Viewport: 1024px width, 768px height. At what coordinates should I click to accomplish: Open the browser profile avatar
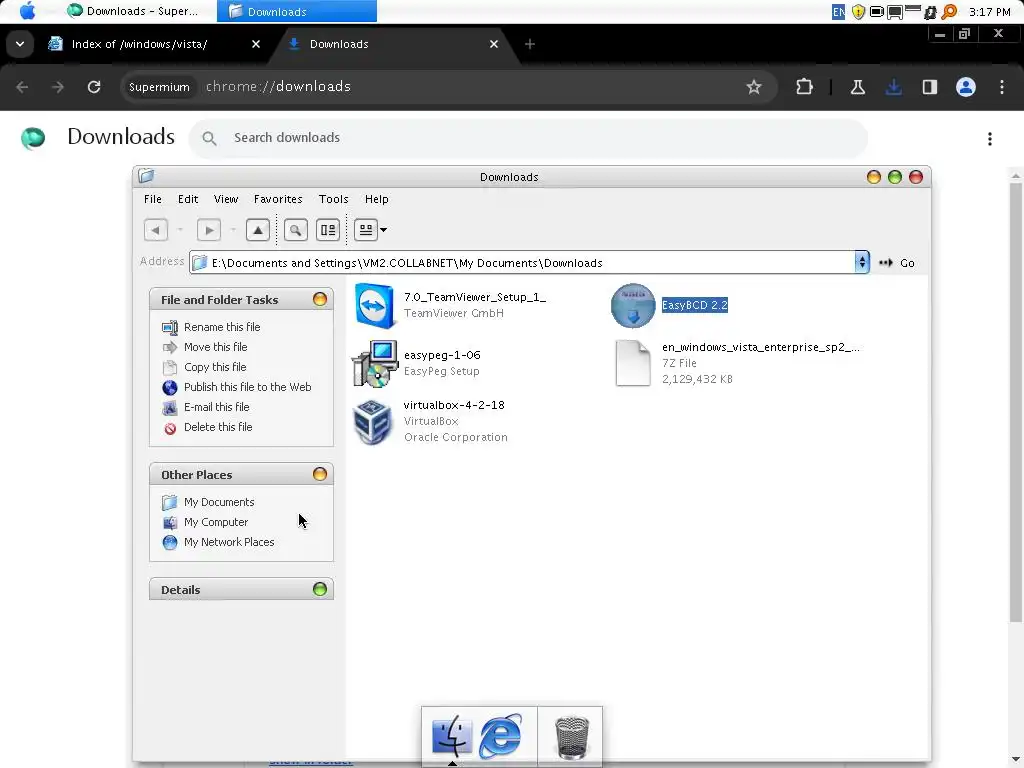(x=966, y=87)
